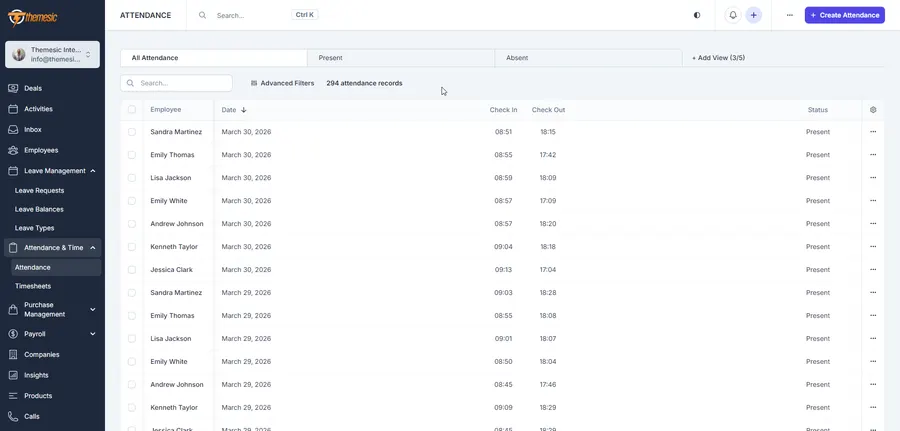This screenshot has height=431, width=900.
Task: Open Timesheets submenu item
Action: (33, 286)
